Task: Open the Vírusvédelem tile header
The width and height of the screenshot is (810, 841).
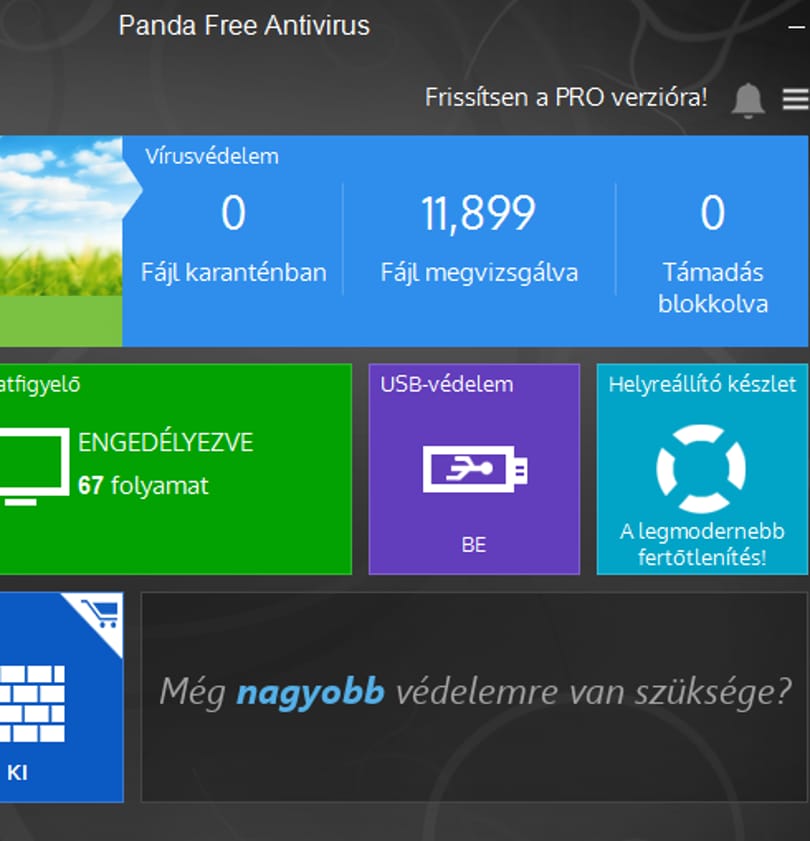Action: click(212, 157)
